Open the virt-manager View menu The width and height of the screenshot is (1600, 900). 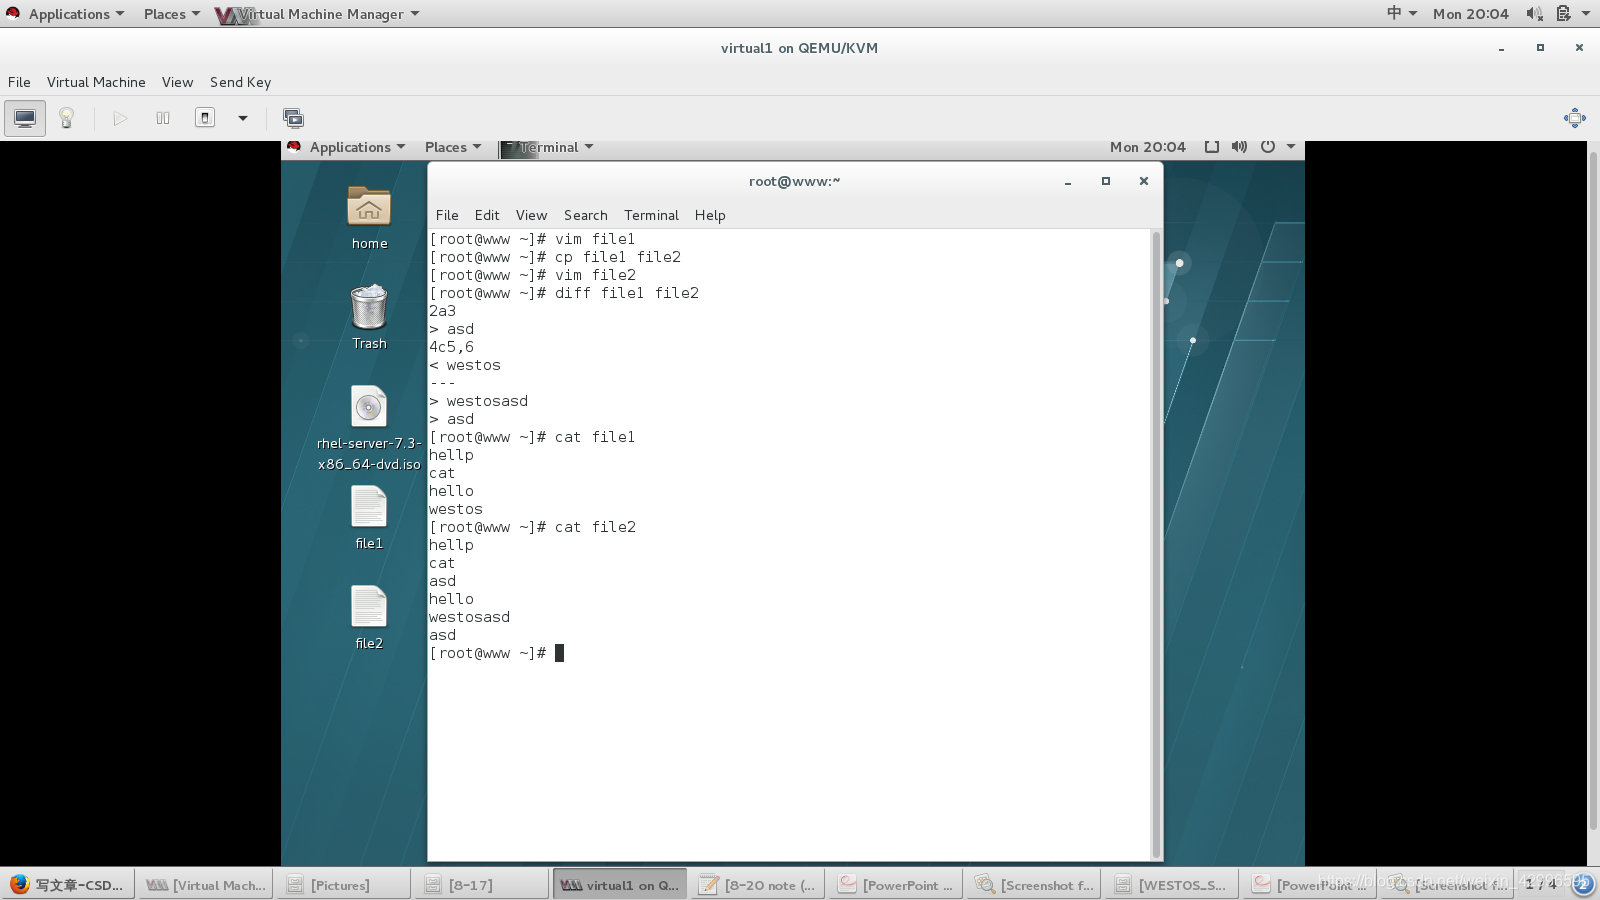click(x=177, y=82)
